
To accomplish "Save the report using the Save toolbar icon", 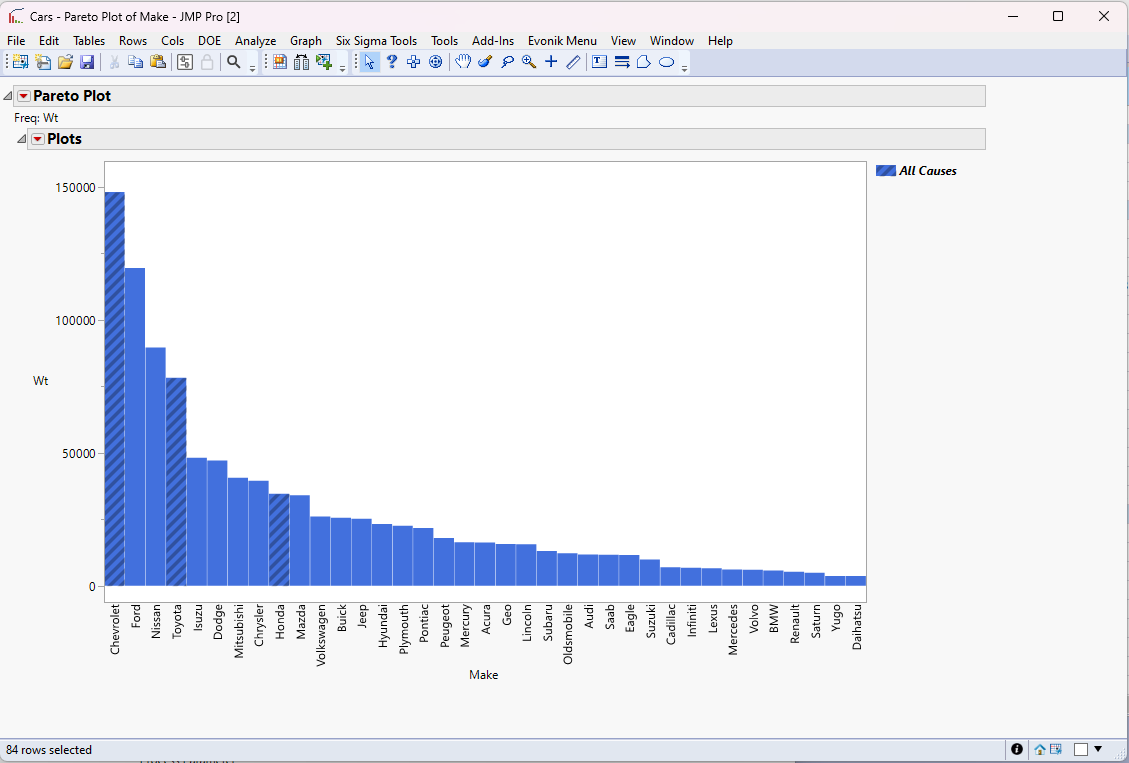I will 88,62.
